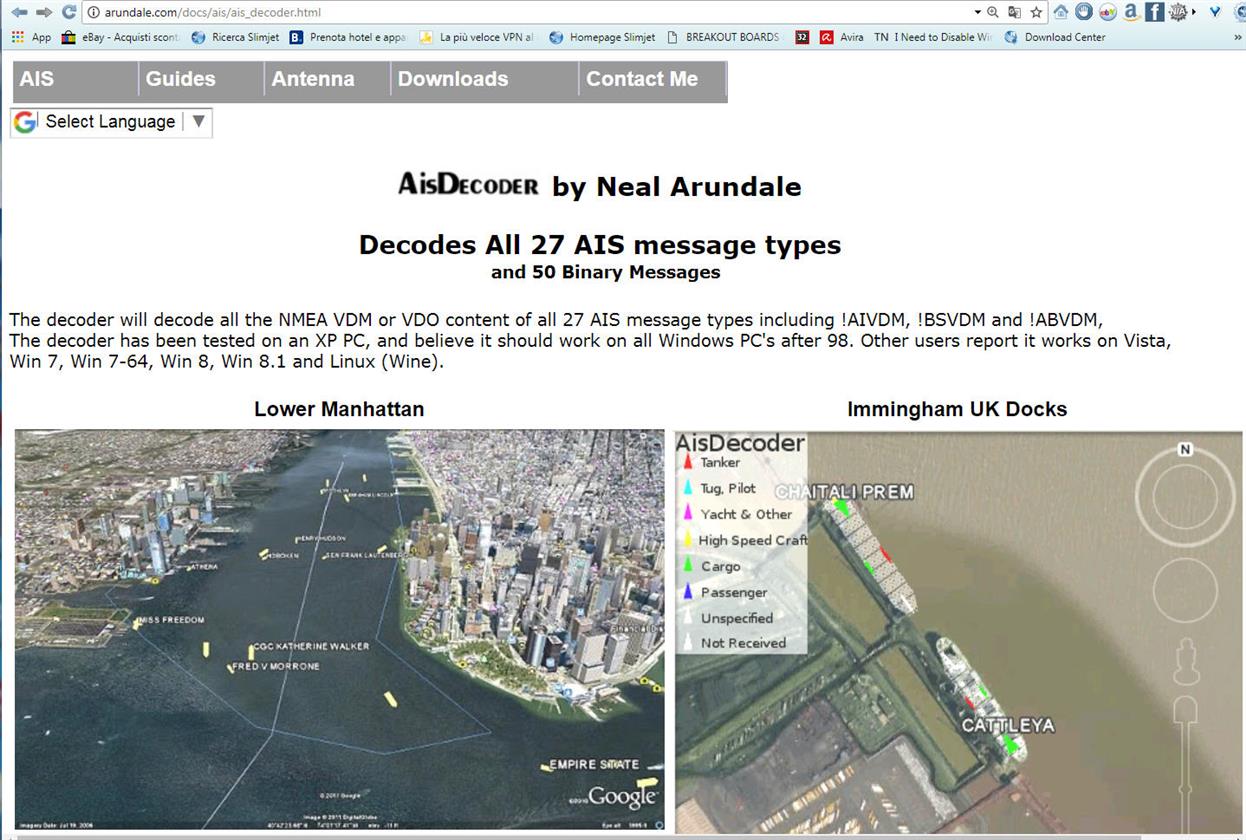Click the cyan Tug, Pilot legend marker
The height and width of the screenshot is (840, 1246).
pos(688,488)
